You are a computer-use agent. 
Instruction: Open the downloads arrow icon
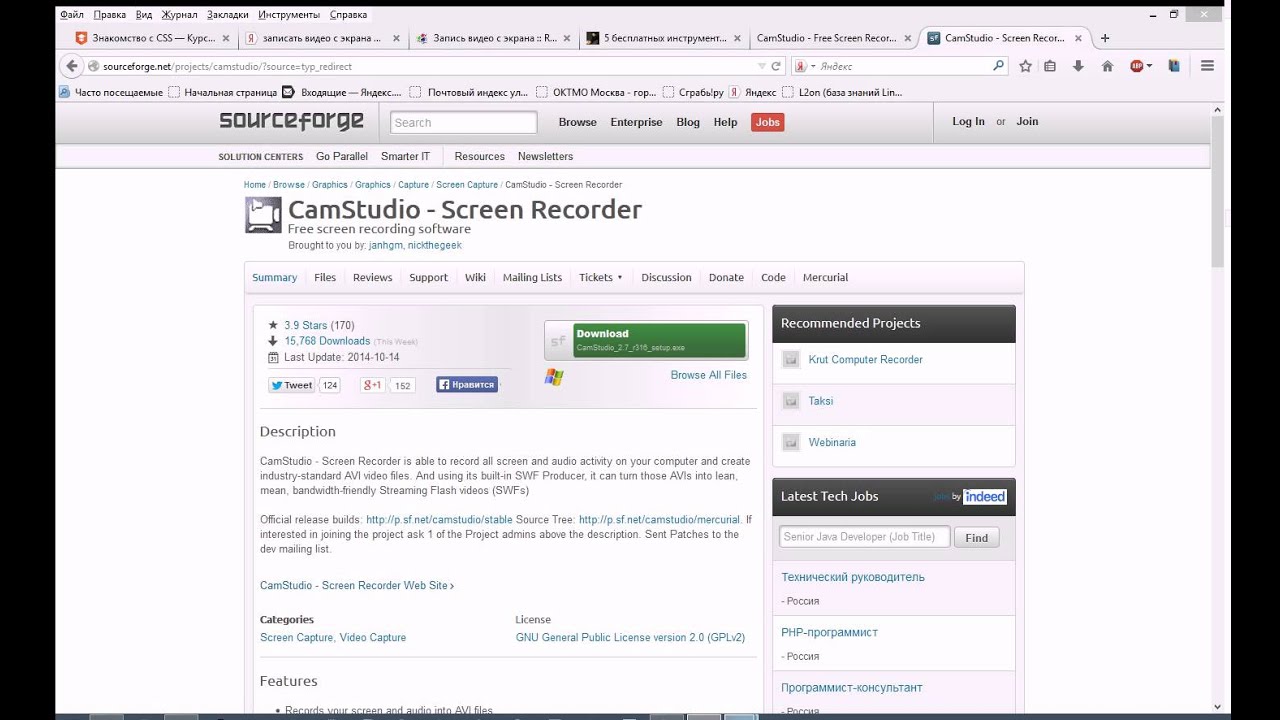[1078, 66]
